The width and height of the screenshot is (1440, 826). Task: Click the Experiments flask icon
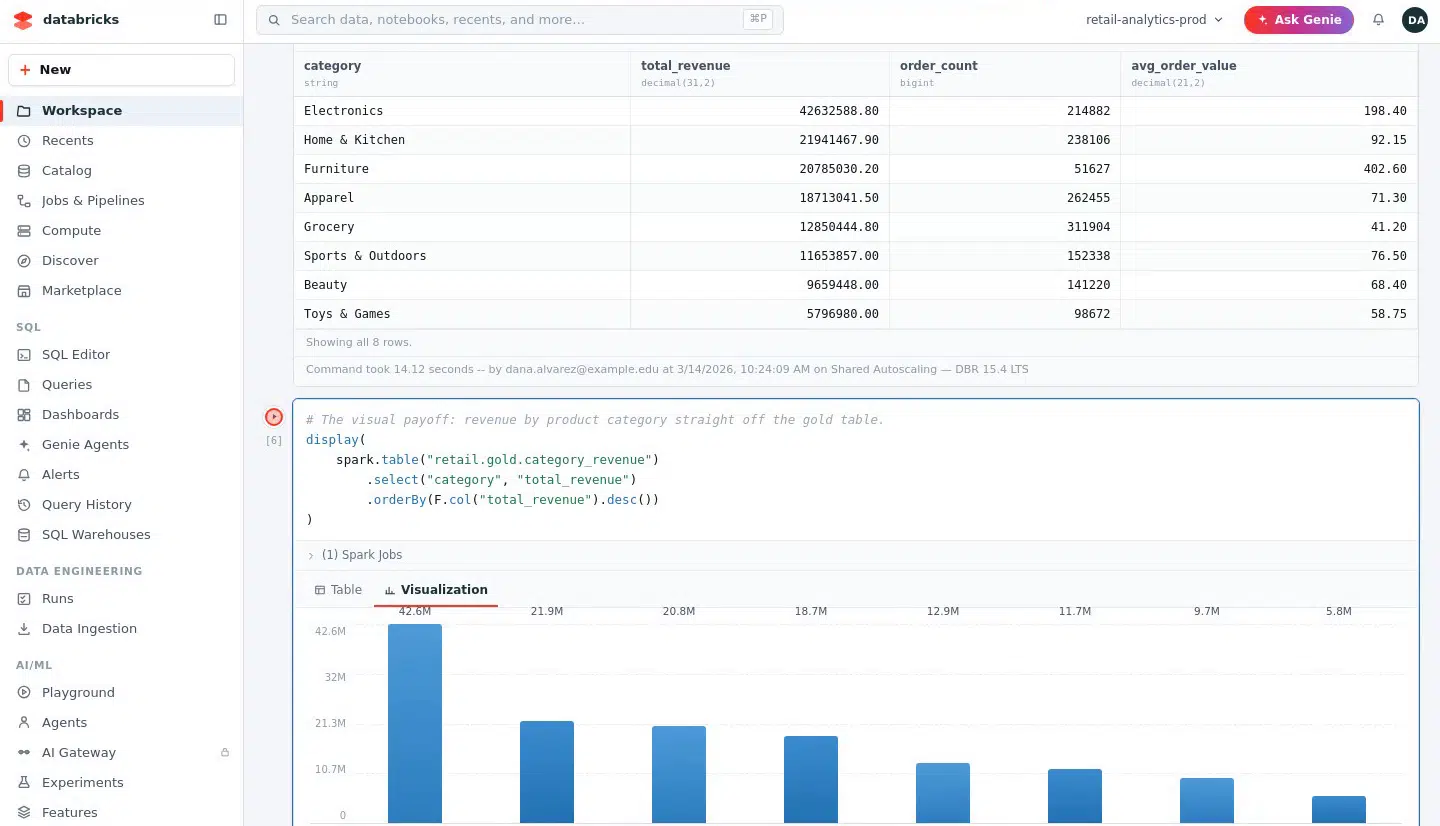(x=24, y=783)
